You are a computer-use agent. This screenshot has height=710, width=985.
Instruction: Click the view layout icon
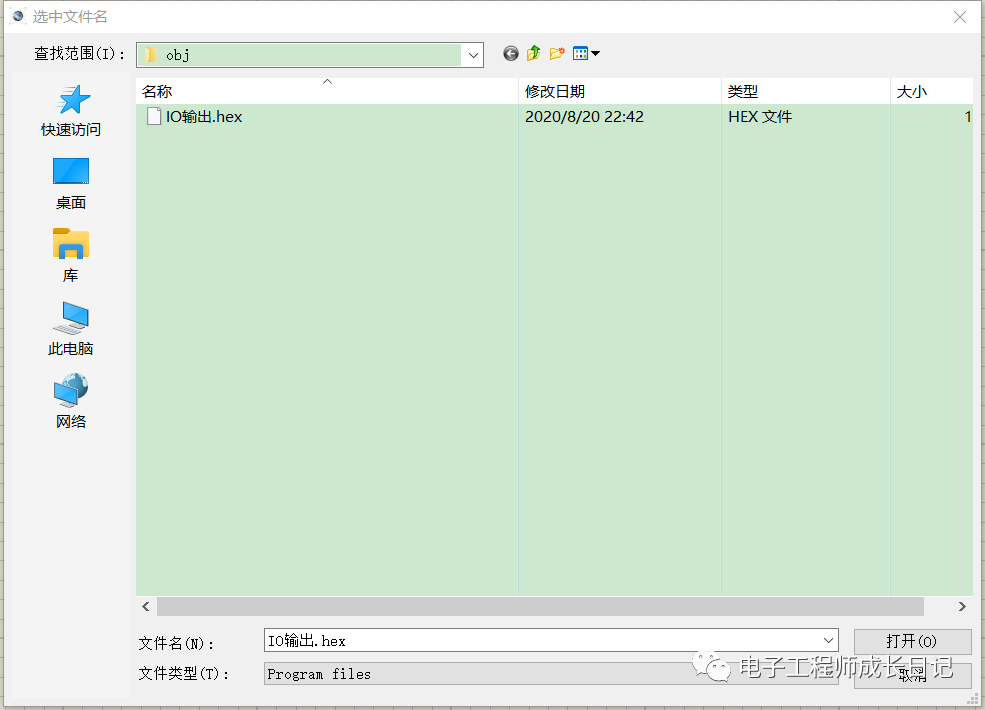coord(578,53)
